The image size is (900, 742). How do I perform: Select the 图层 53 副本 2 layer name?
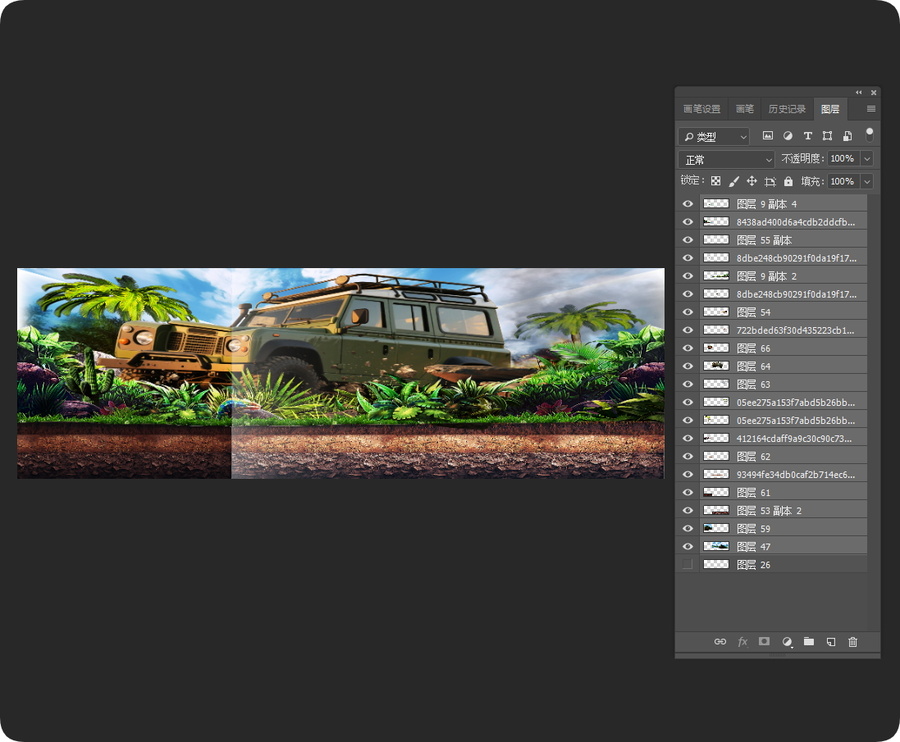[769, 511]
